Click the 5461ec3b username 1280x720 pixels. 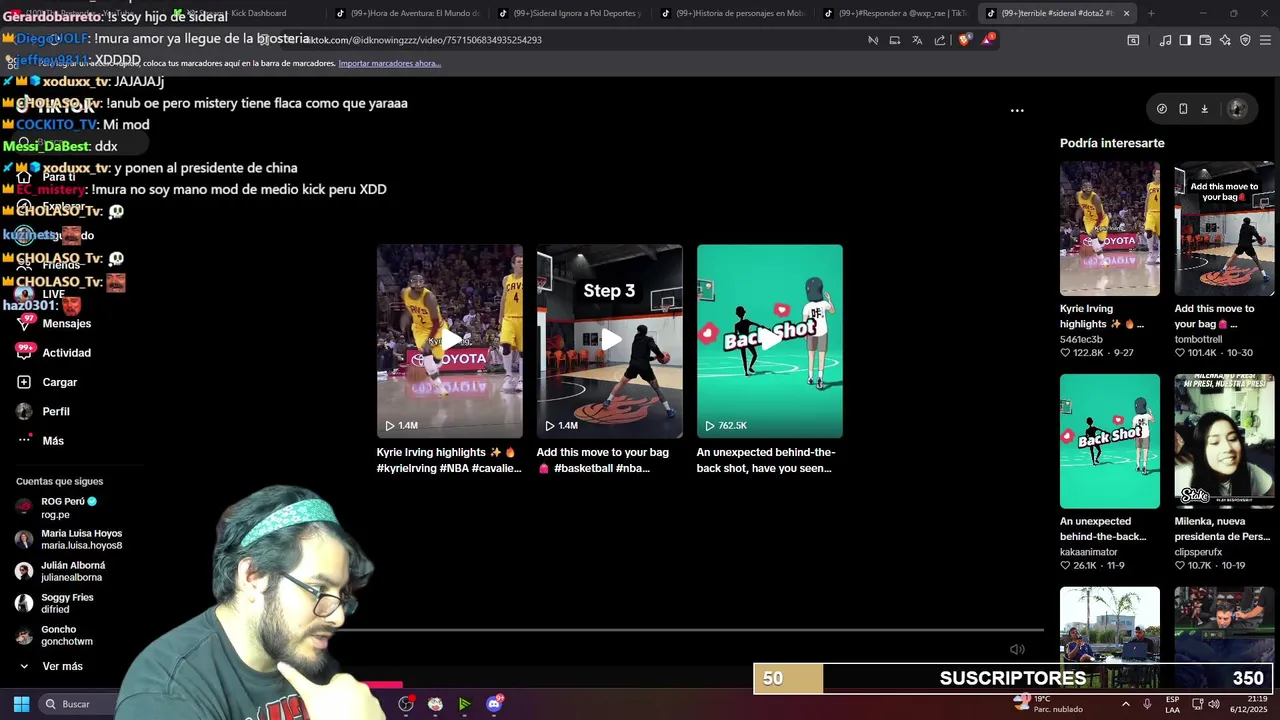(x=1081, y=339)
